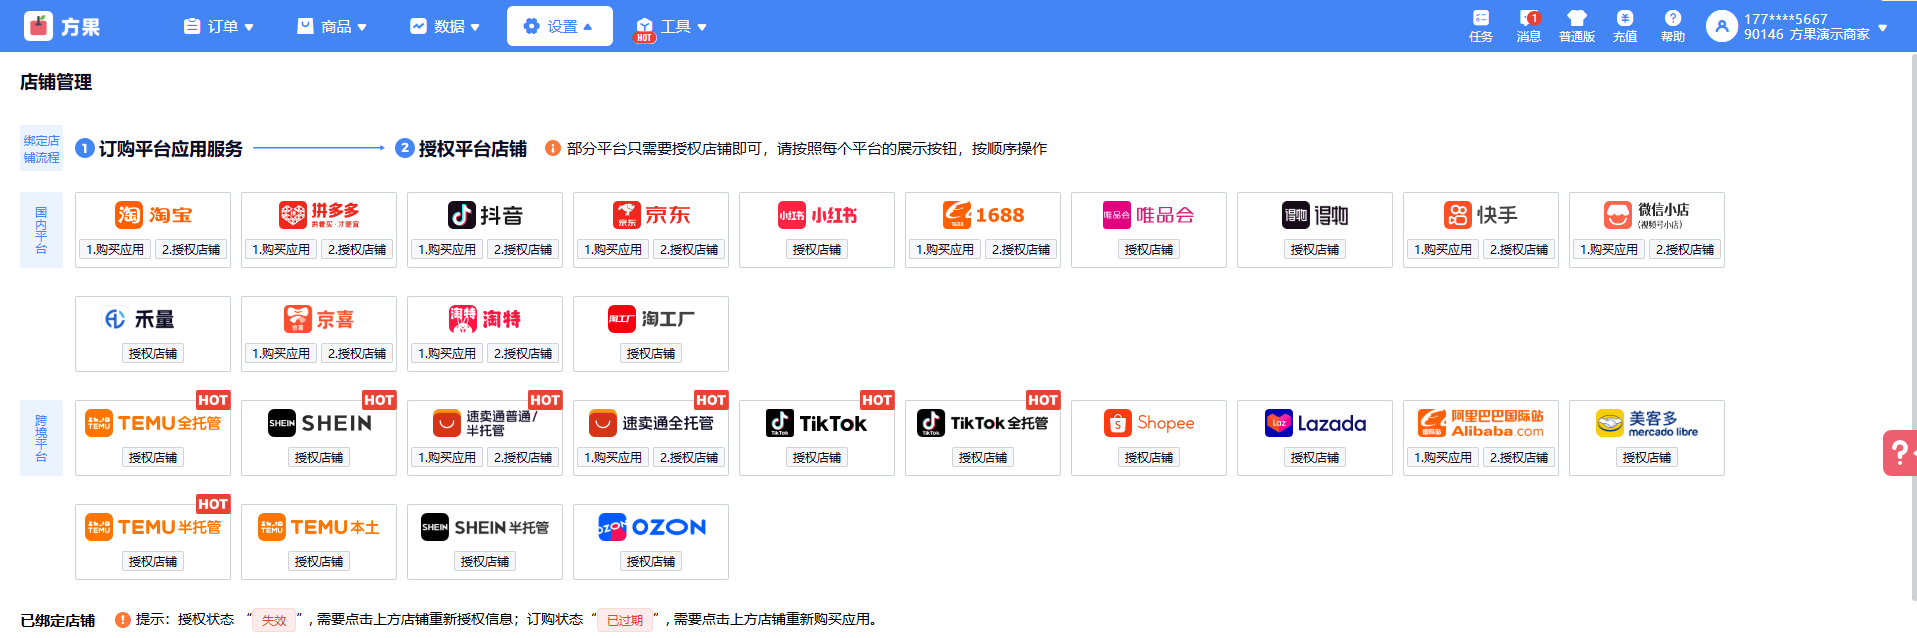Image resolution: width=1917 pixels, height=638 pixels.
Task: Expand the 工具 menu
Action: pyautogui.click(x=672, y=26)
